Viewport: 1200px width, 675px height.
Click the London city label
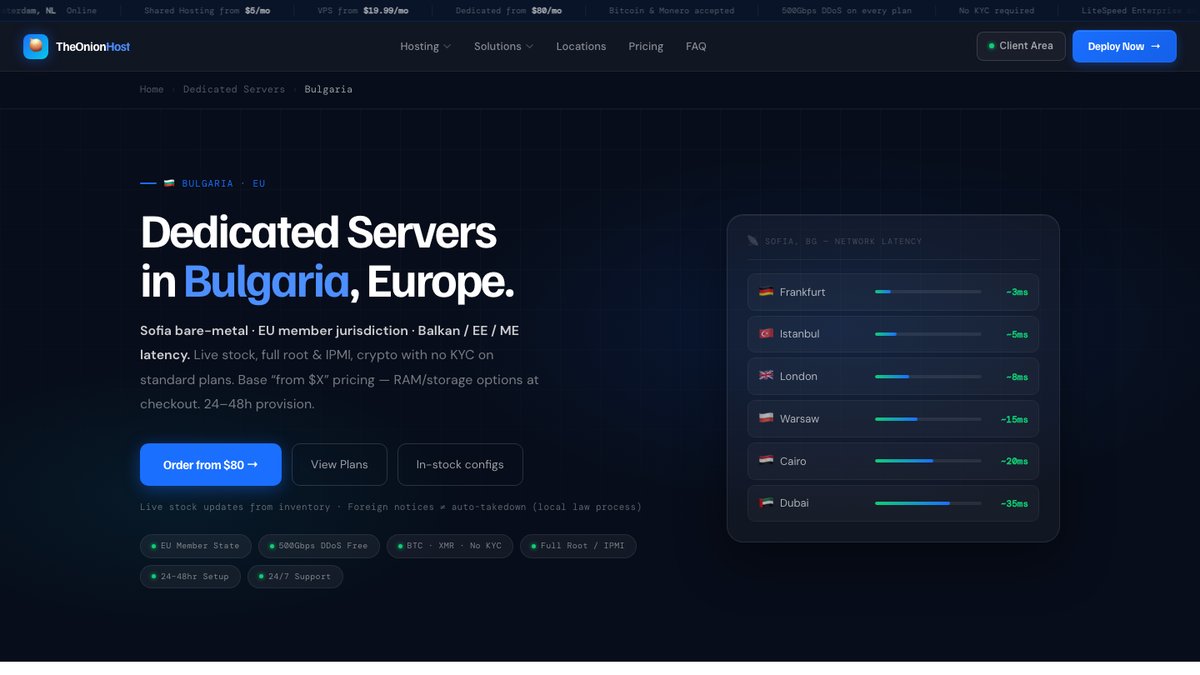[x=799, y=376]
